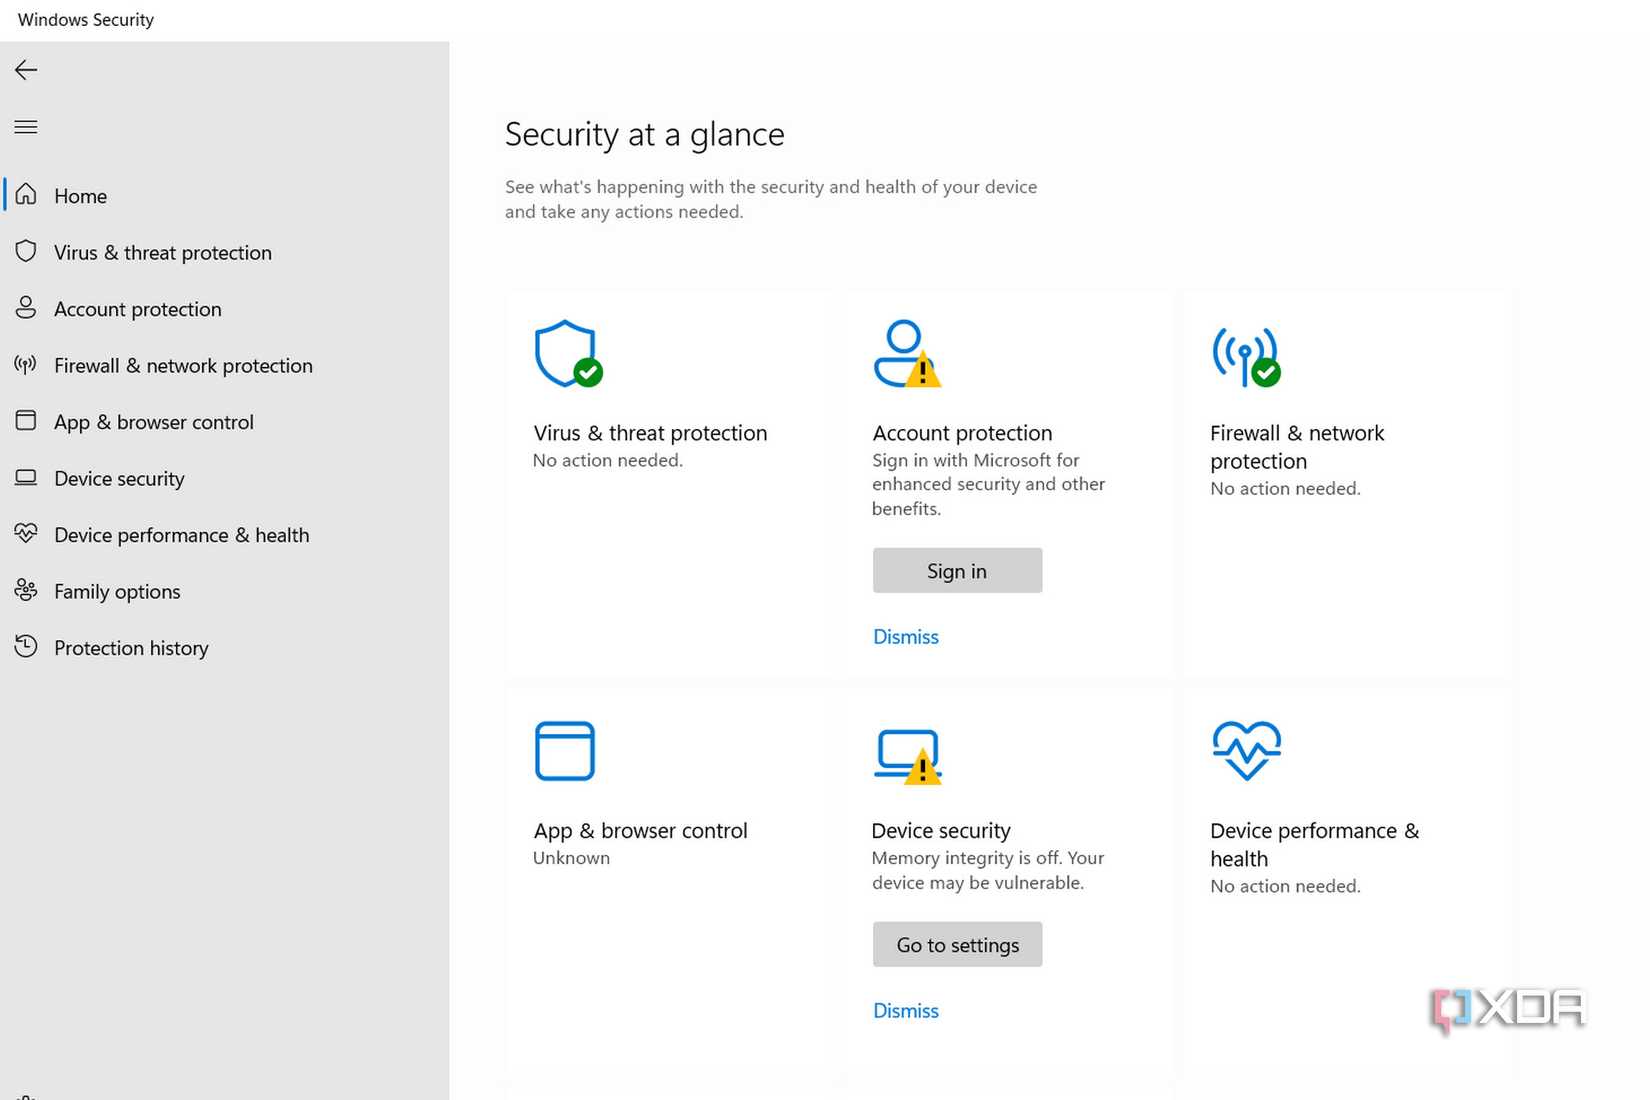The width and height of the screenshot is (1650, 1100).
Task: Dismiss the Device security warning
Action: (x=905, y=1010)
